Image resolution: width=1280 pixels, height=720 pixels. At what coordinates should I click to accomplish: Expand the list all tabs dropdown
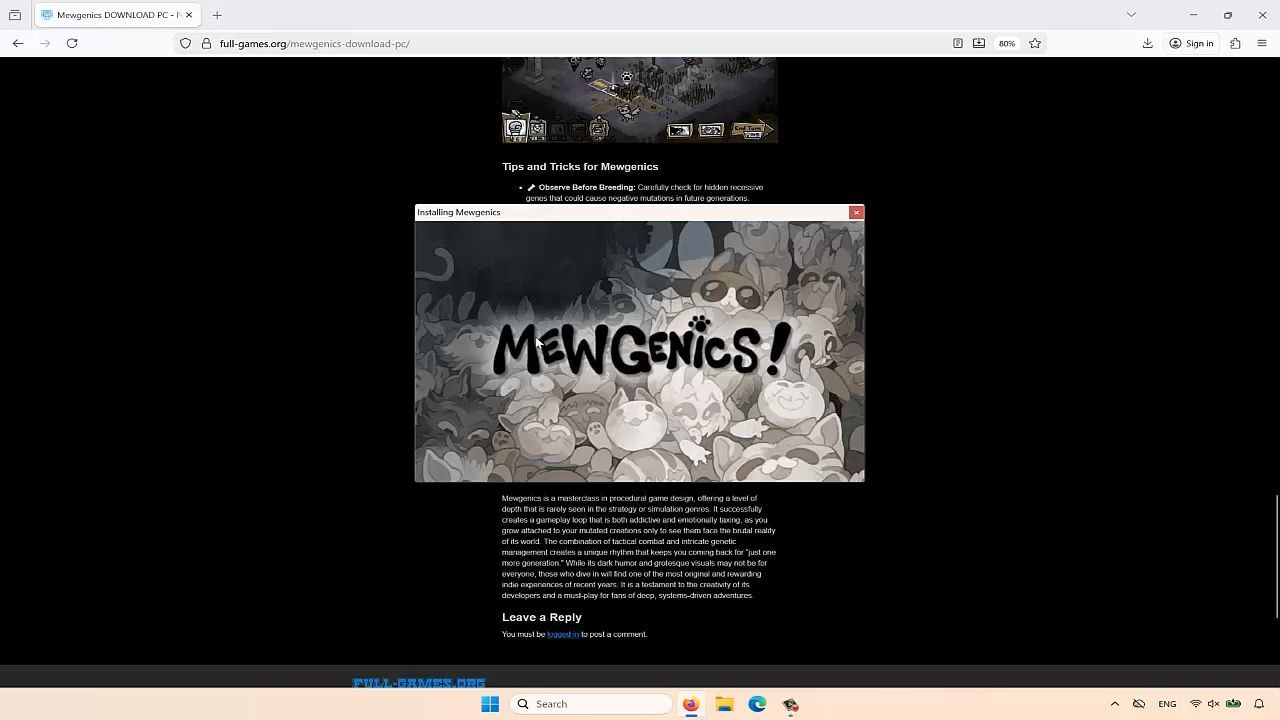pyautogui.click(x=1131, y=15)
